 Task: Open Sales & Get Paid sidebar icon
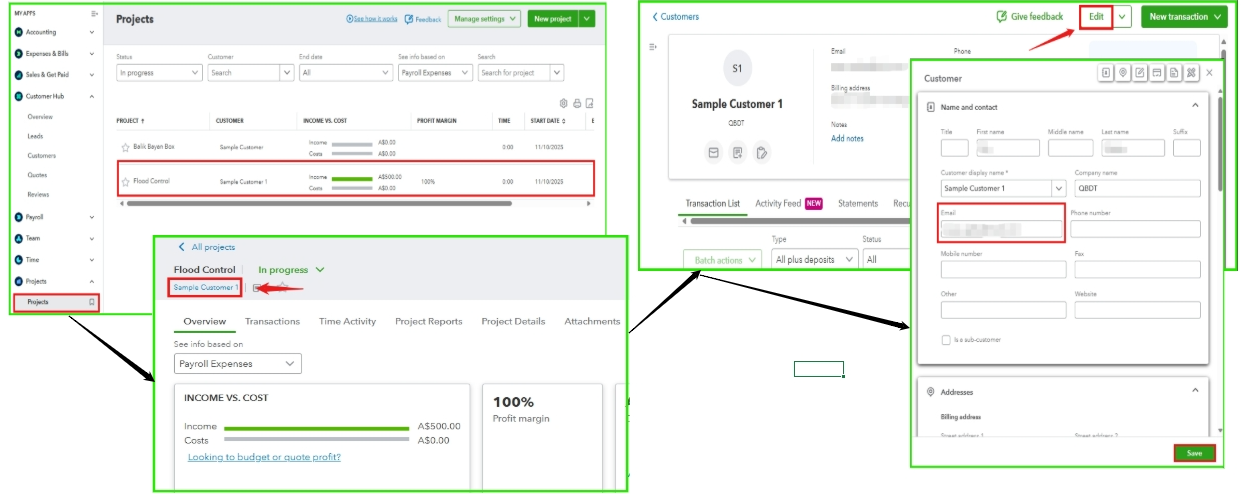tap(19, 74)
